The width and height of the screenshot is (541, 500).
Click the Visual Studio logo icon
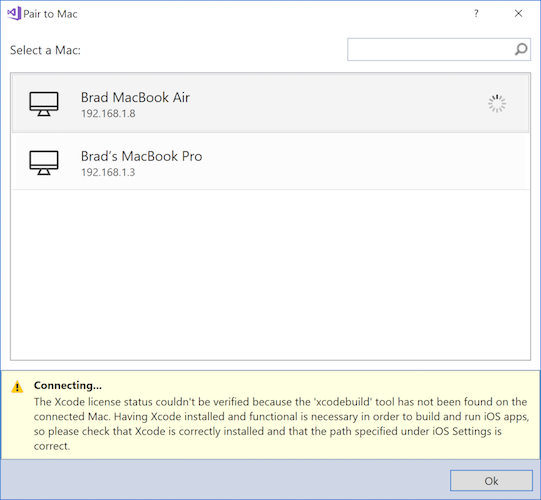[x=14, y=13]
